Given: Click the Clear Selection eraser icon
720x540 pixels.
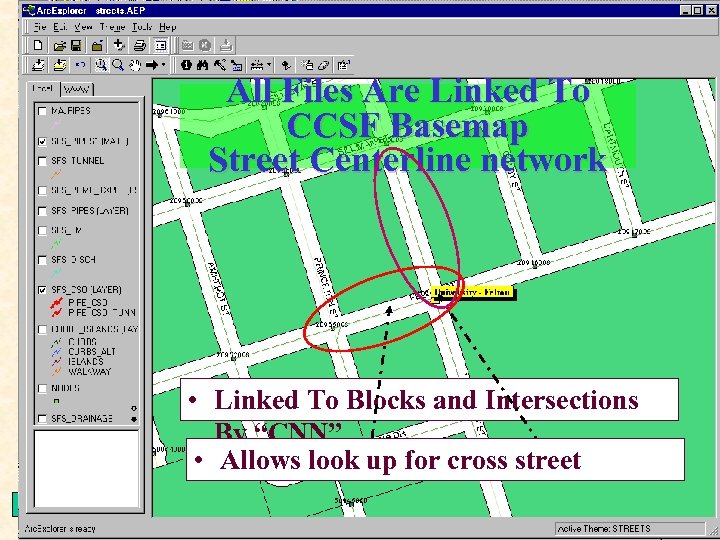Looking at the screenshot, I should tap(324, 65).
